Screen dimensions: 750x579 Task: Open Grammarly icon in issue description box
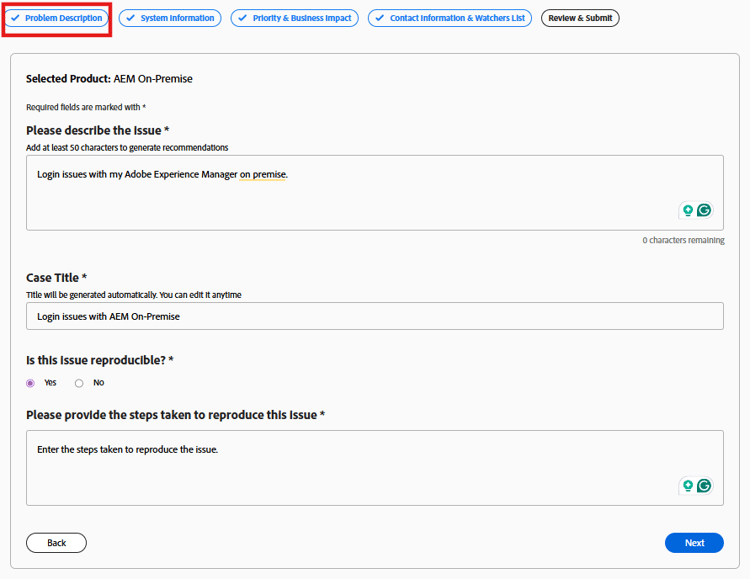tap(704, 210)
